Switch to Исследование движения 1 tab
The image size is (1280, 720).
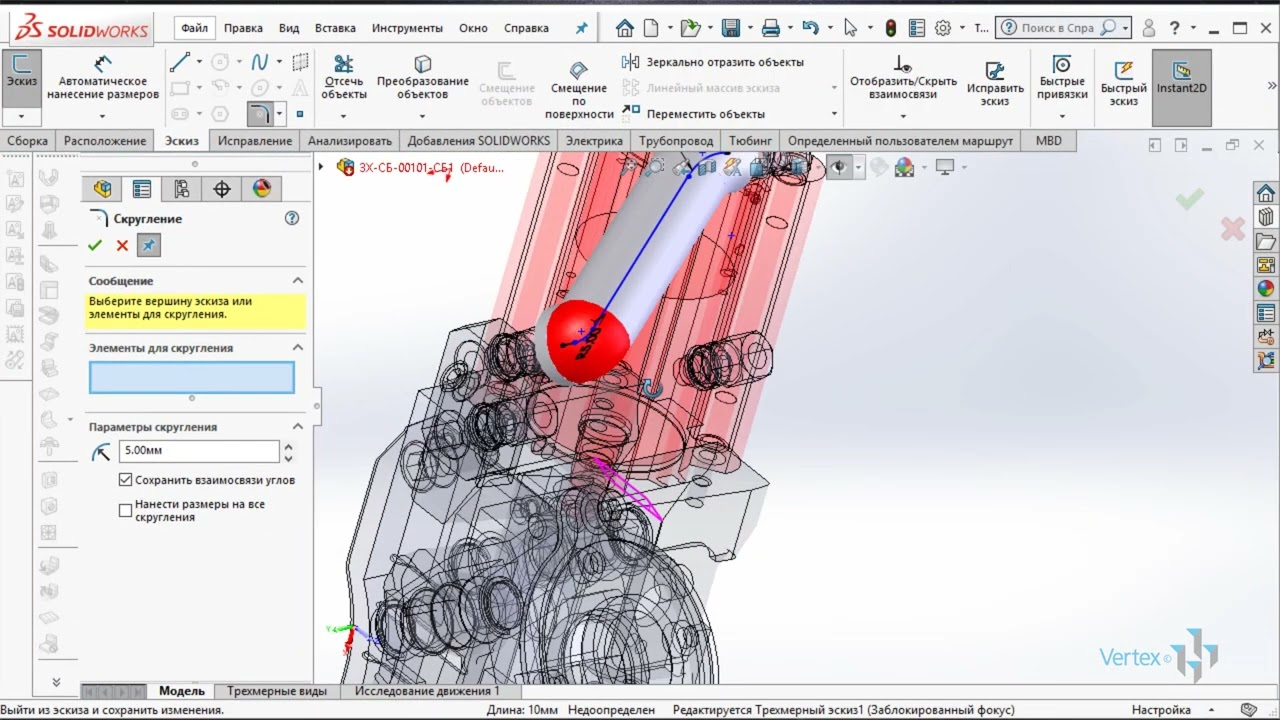(x=427, y=691)
